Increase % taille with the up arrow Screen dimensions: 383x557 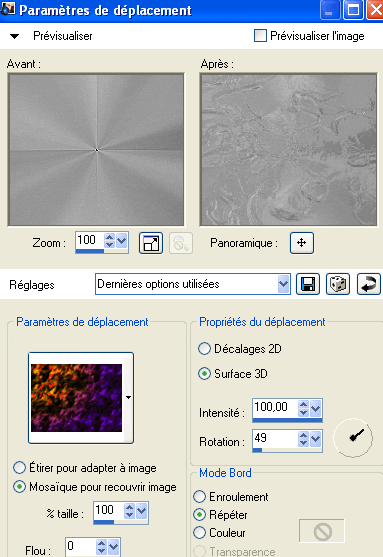[130, 507]
